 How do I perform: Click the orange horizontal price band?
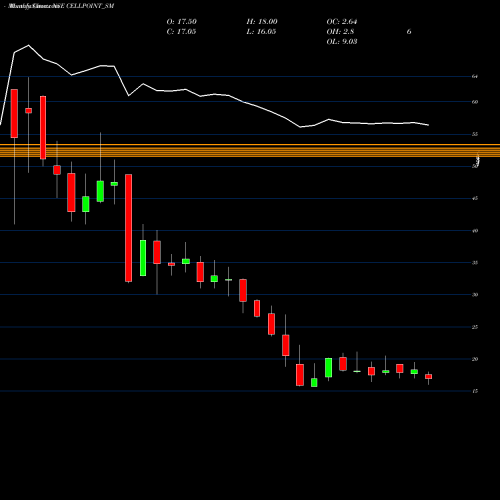pyautogui.click(x=250, y=151)
